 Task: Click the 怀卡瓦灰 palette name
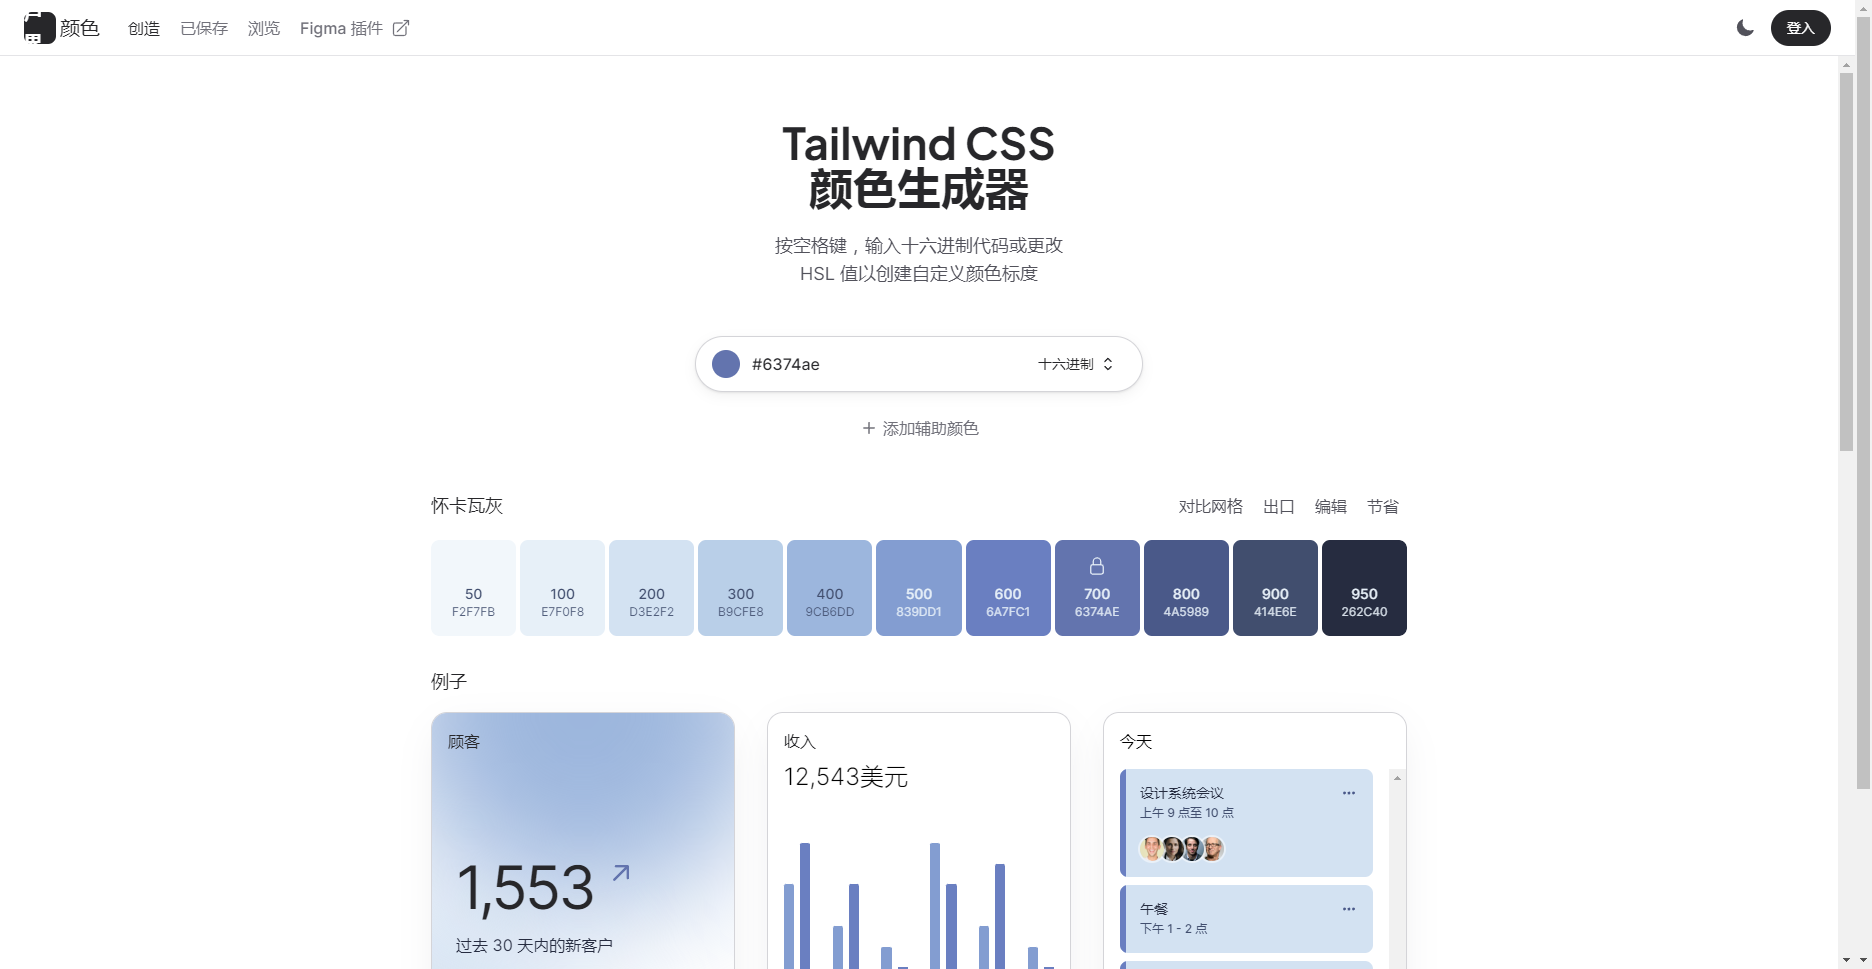(x=467, y=506)
